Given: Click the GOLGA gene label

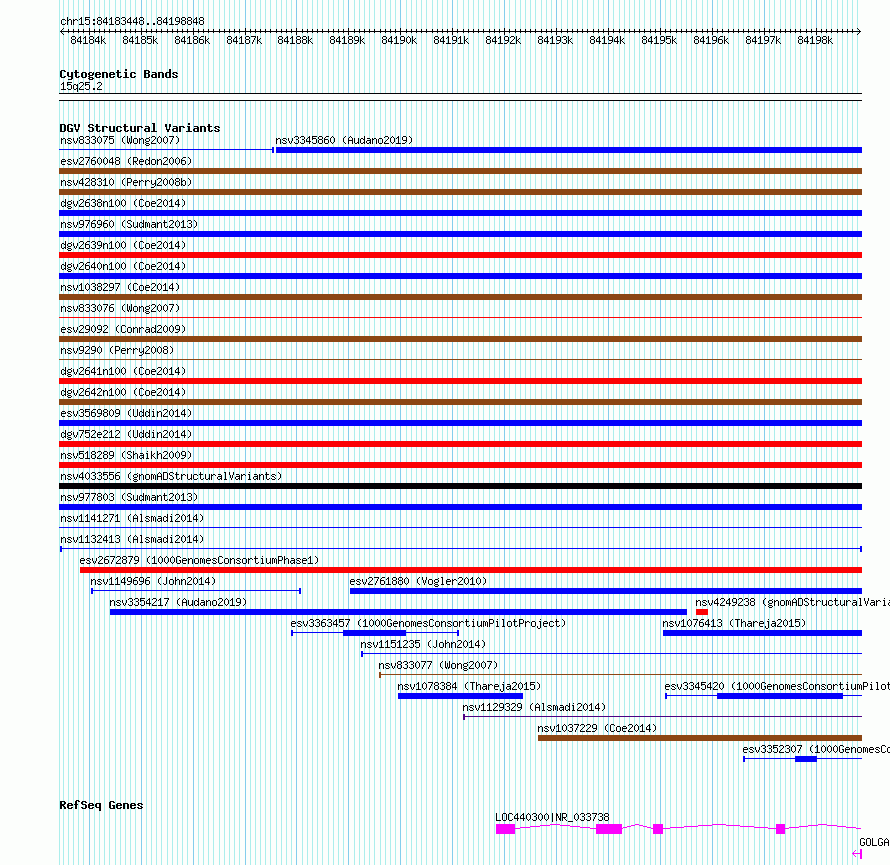Looking at the screenshot, I should click(x=874, y=842).
